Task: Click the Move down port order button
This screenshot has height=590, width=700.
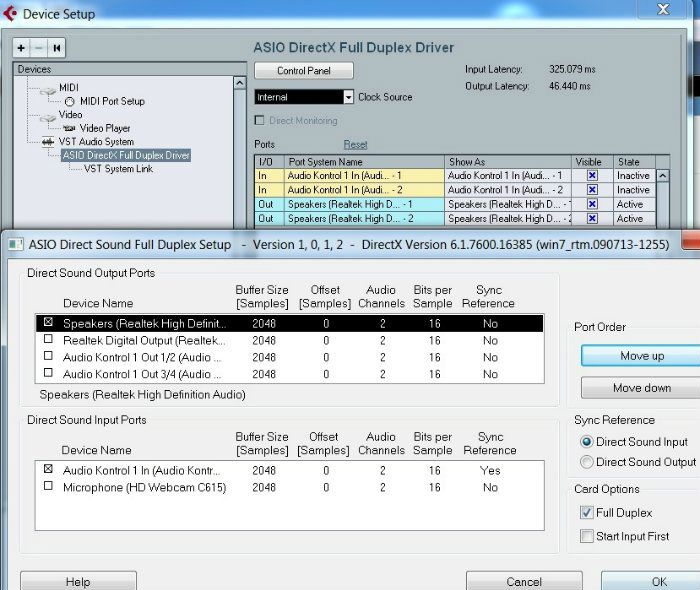Action: tap(642, 388)
